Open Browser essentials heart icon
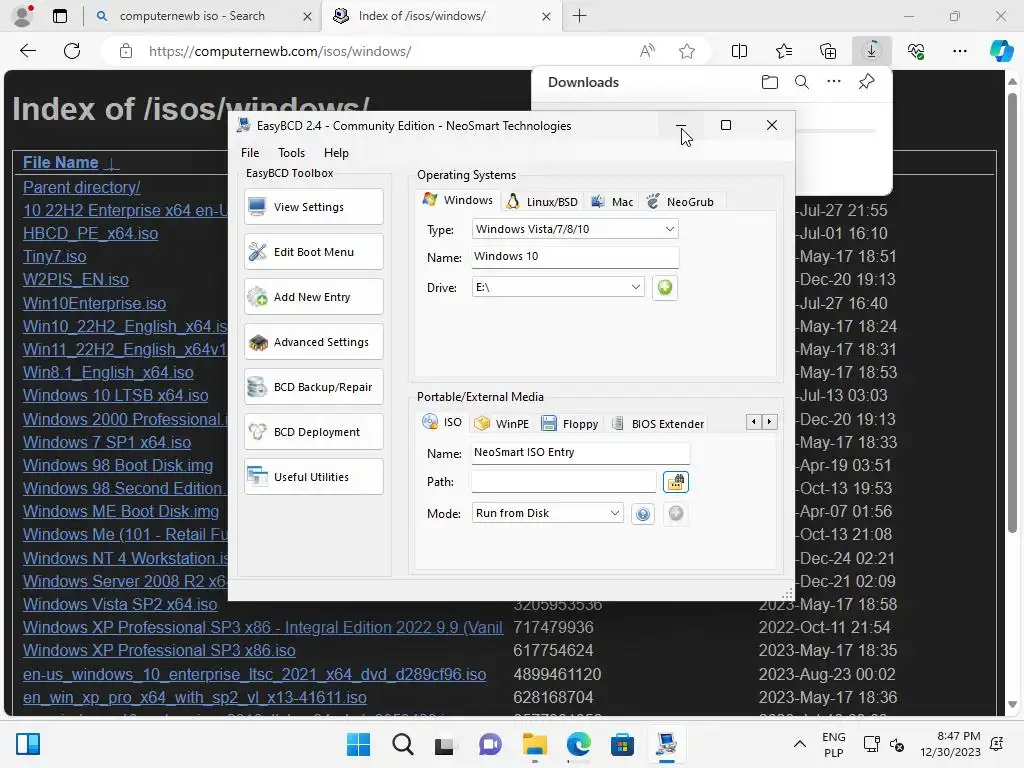The width and height of the screenshot is (1024, 768). click(916, 51)
